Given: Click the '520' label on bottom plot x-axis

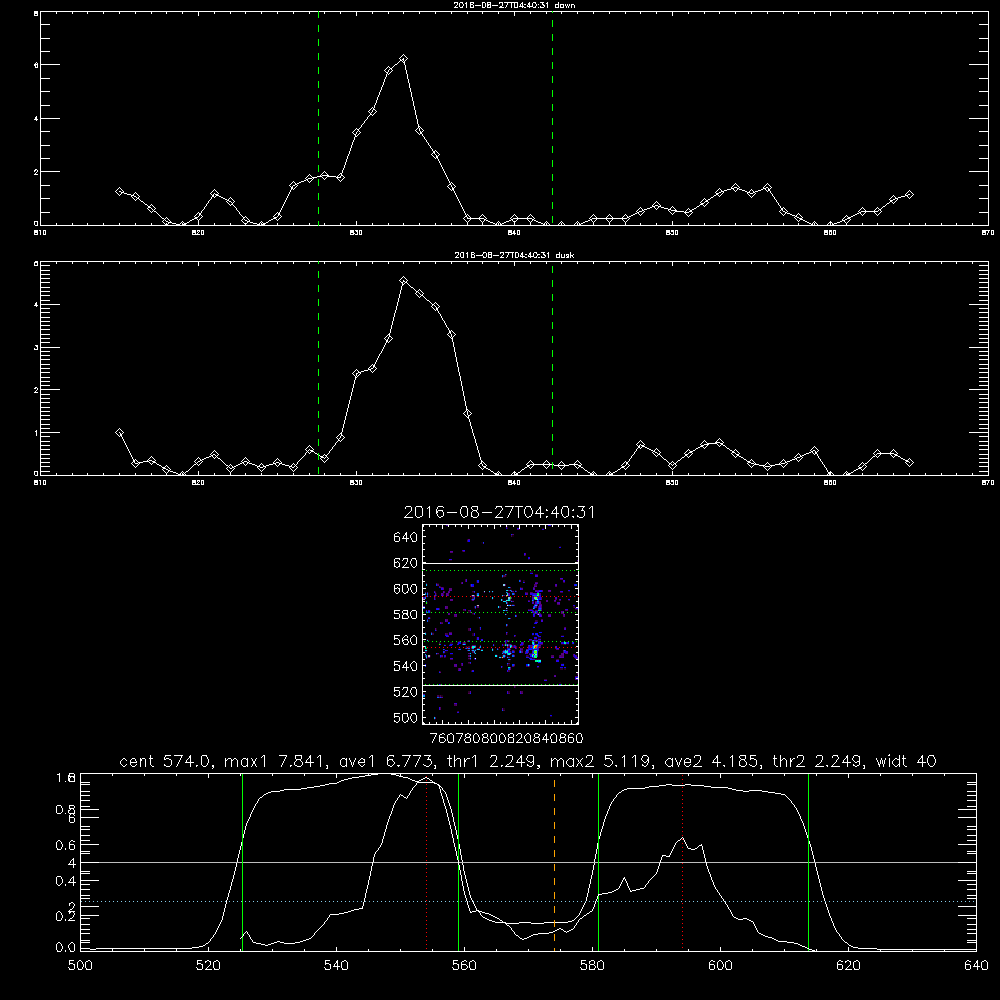Looking at the screenshot, I should pyautogui.click(x=208, y=966).
